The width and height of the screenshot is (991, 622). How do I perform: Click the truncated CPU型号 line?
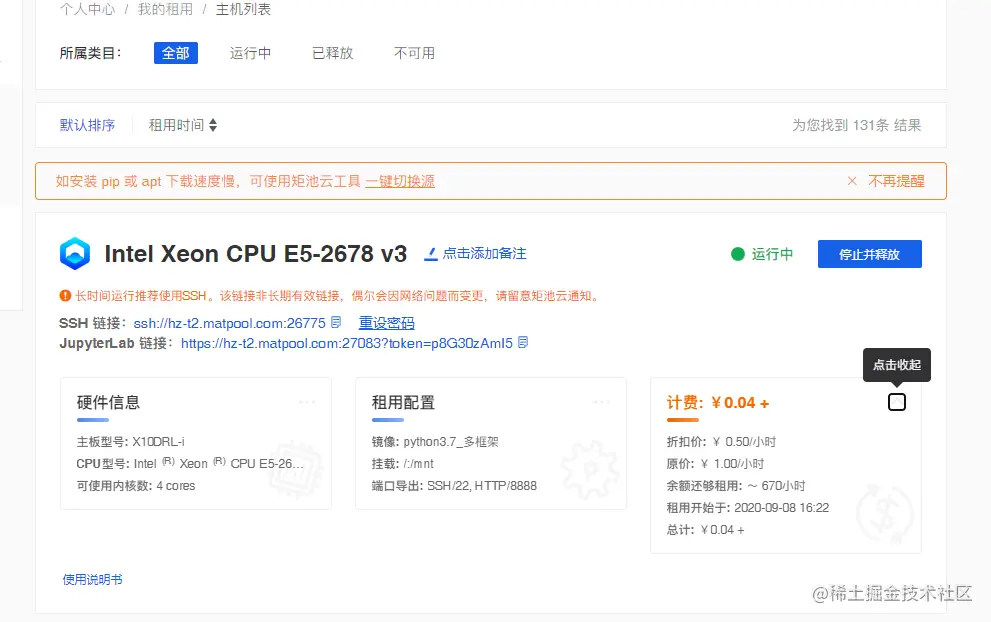190,464
